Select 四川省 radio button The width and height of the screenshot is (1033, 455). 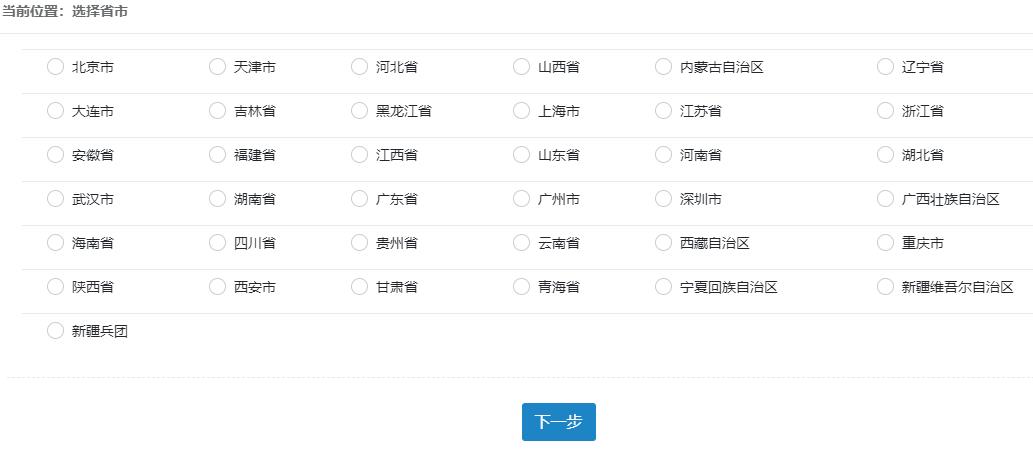pos(217,243)
